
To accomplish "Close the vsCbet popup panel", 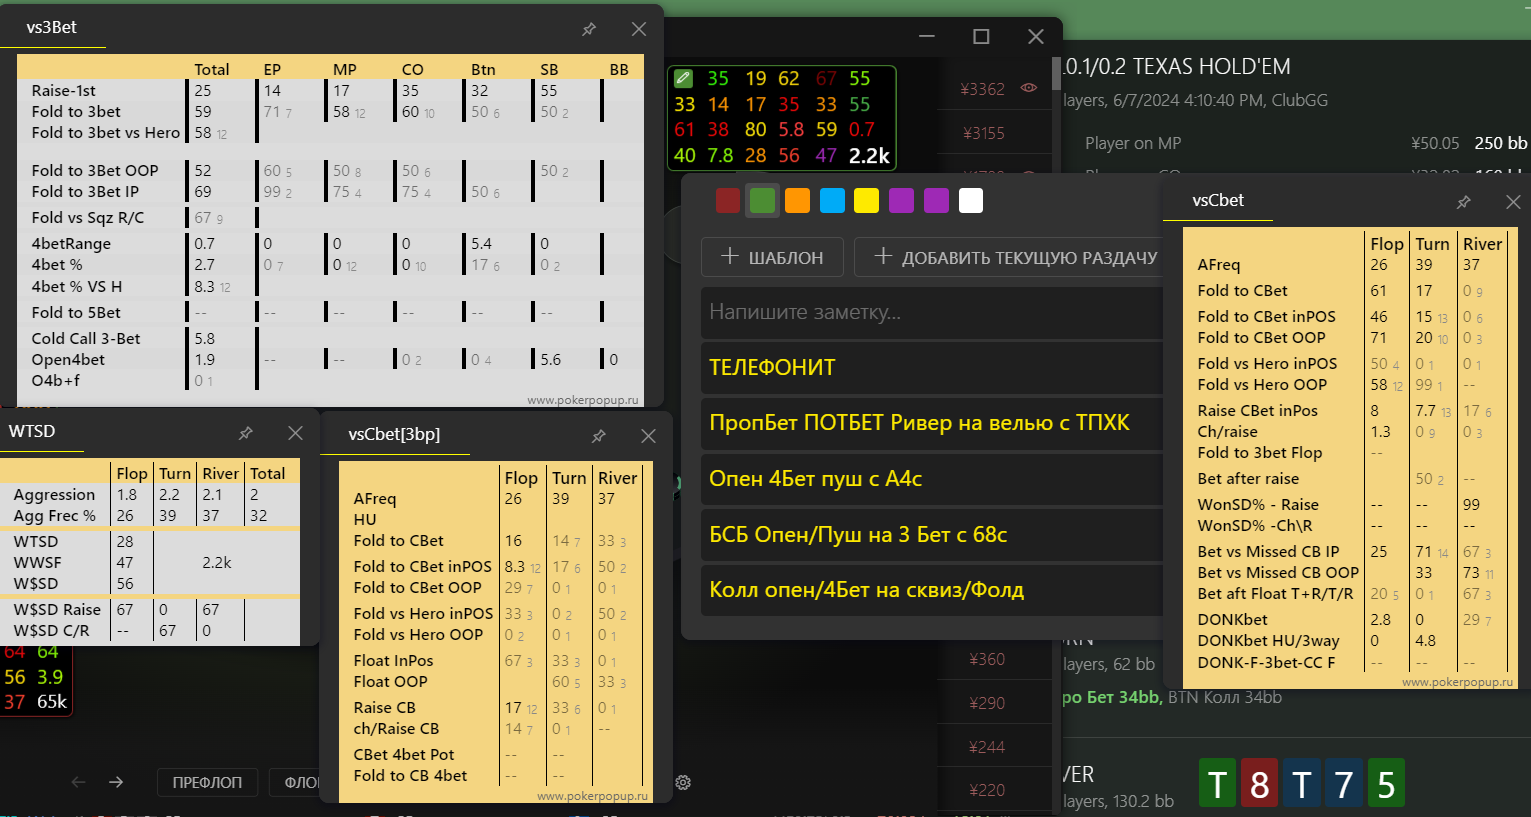I will (x=1513, y=202).
